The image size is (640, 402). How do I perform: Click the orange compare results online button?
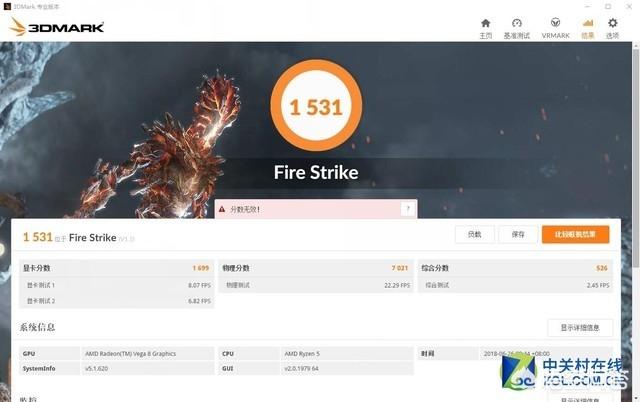(576, 234)
